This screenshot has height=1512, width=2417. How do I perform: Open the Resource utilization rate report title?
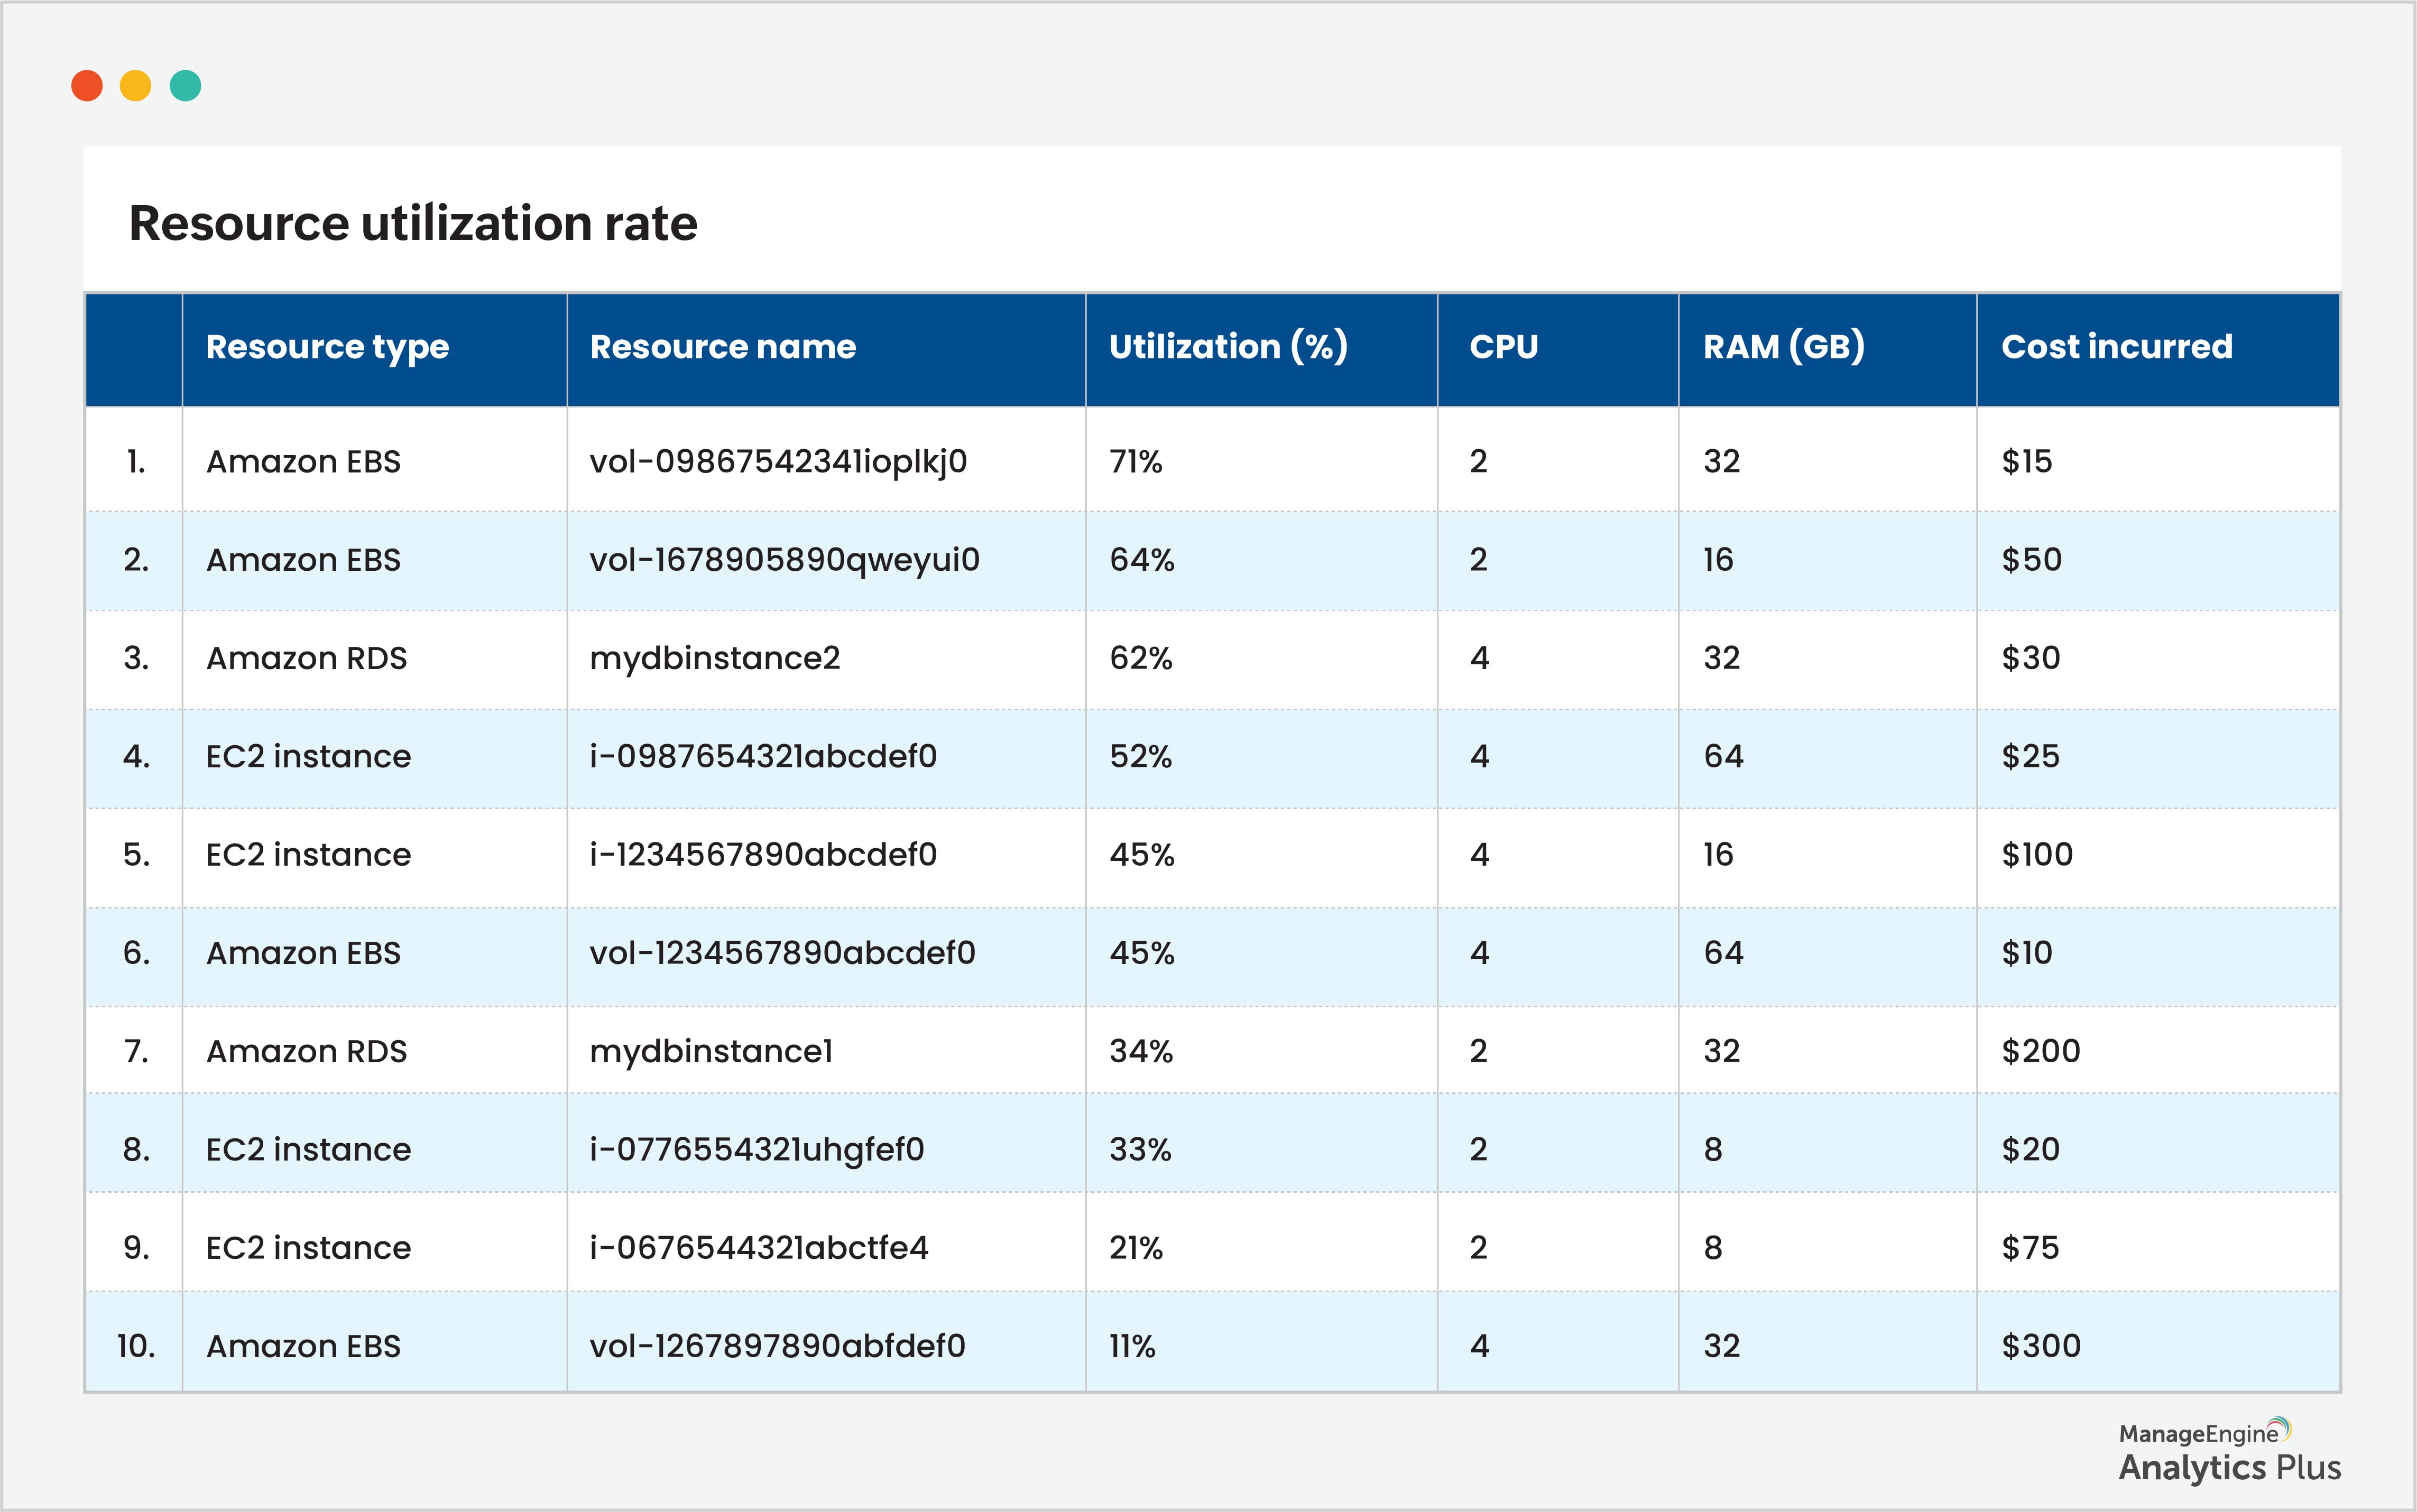414,222
